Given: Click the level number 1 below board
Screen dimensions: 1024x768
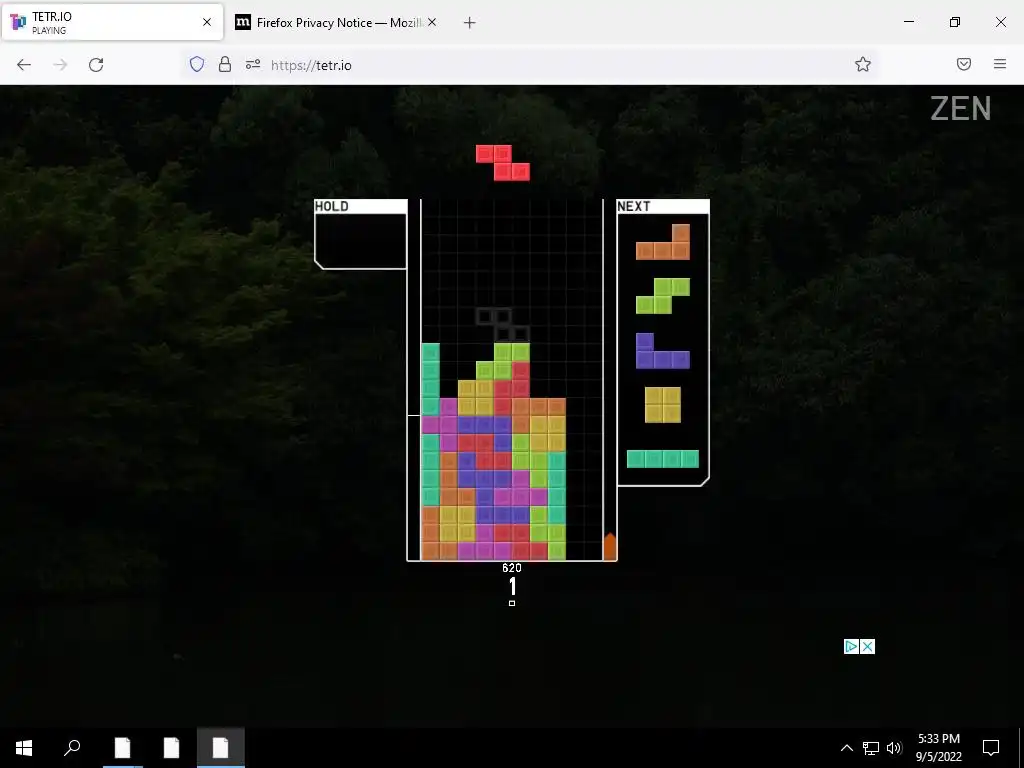Looking at the screenshot, I should pyautogui.click(x=512, y=586).
